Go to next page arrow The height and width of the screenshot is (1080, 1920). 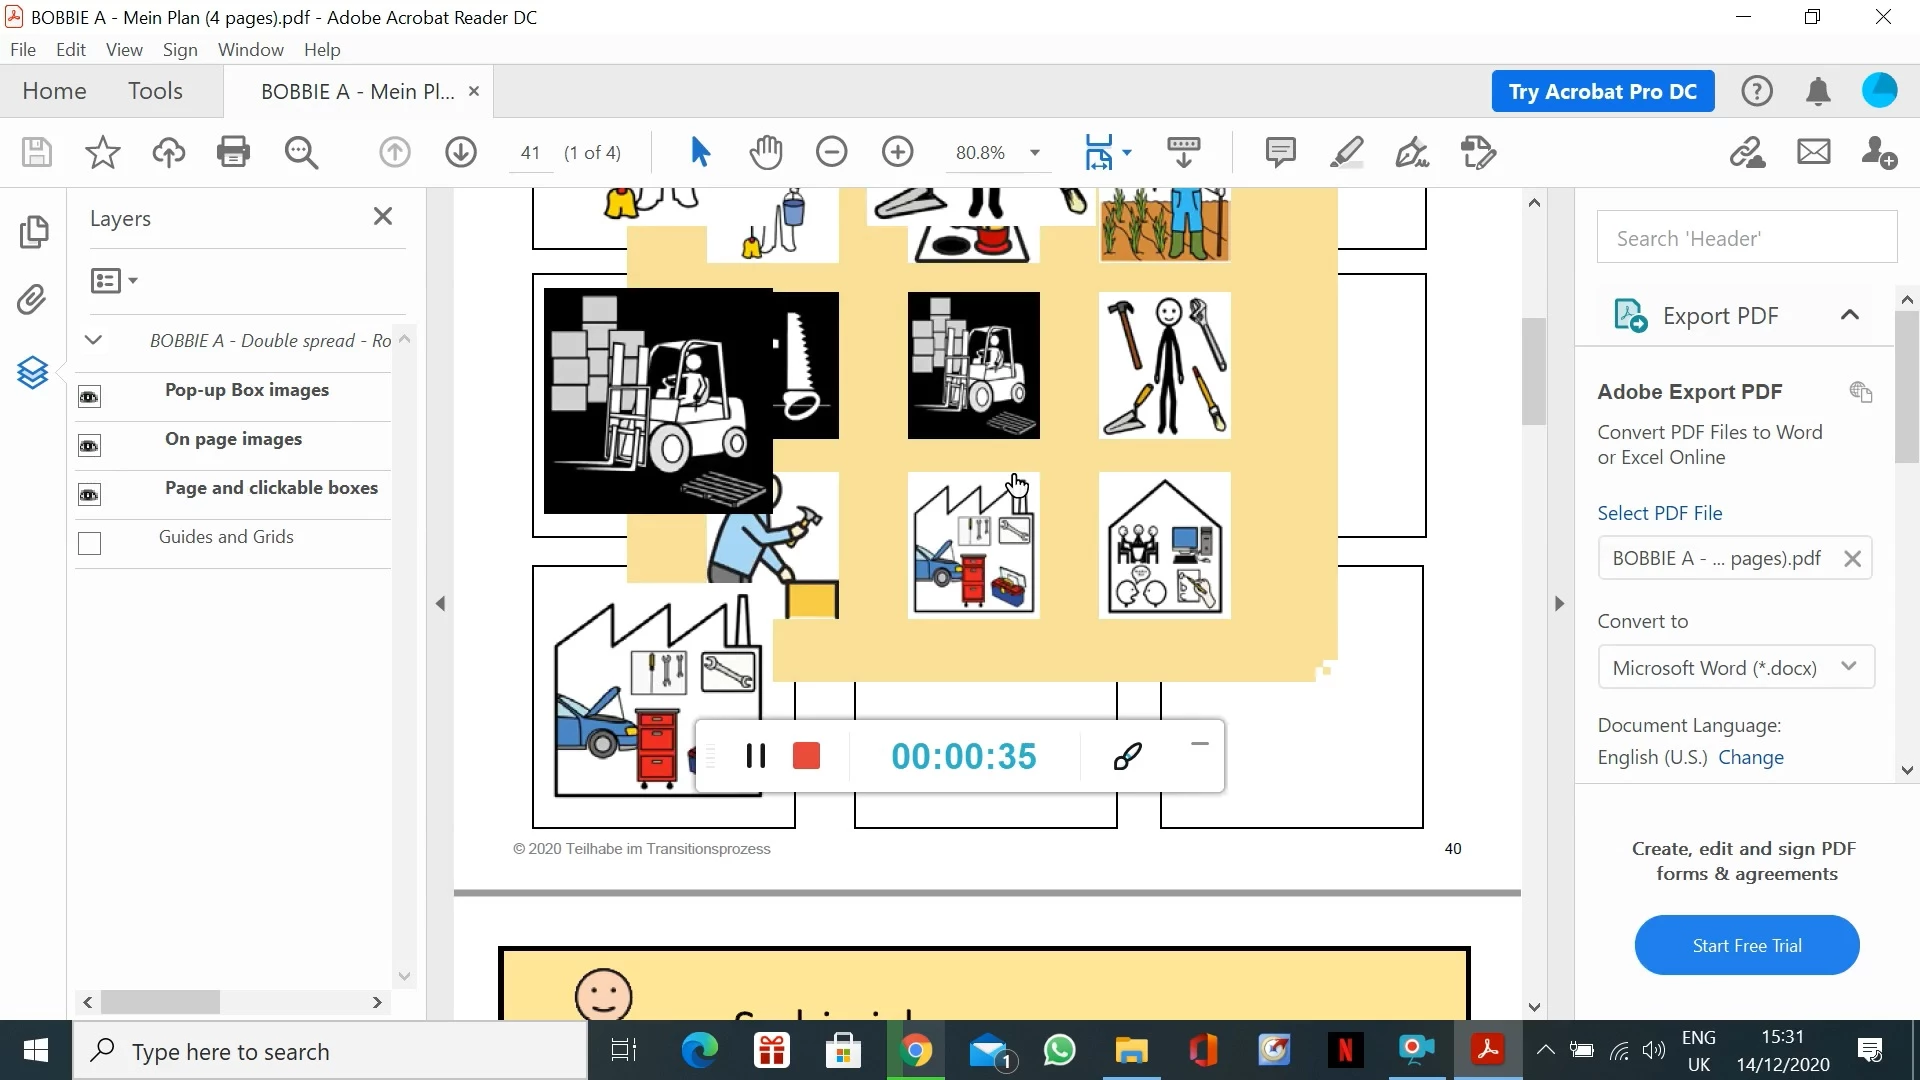tap(460, 152)
